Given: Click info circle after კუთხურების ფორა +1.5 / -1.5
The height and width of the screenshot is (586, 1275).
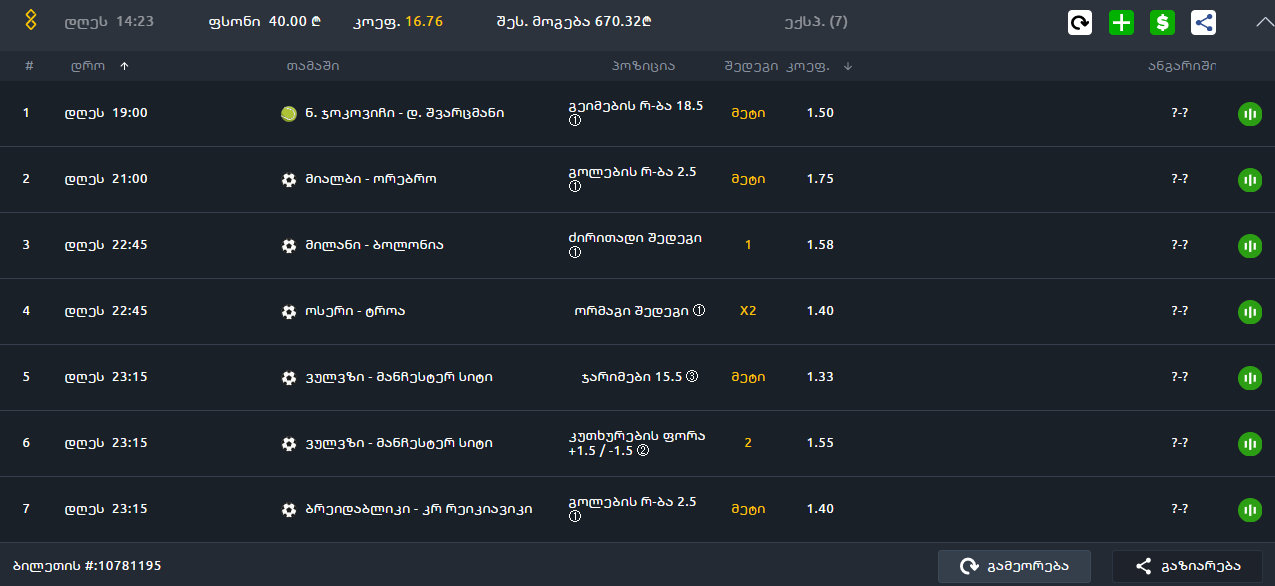Looking at the screenshot, I should click(x=643, y=451).
